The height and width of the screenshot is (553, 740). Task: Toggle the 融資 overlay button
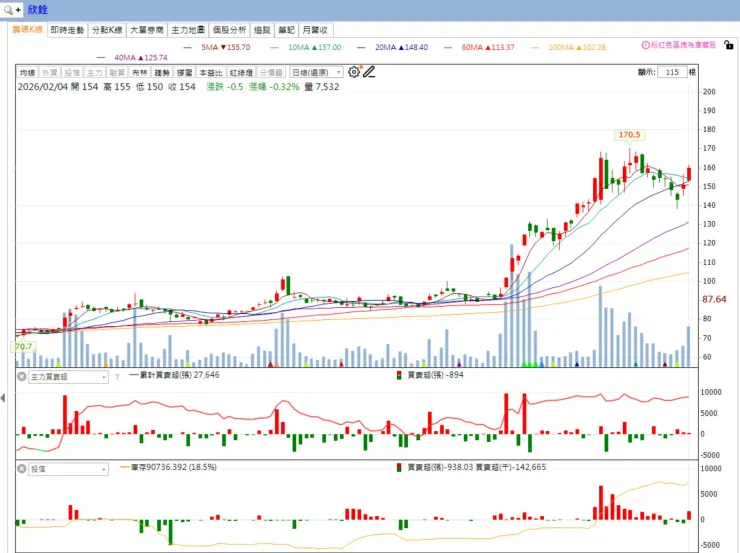[x=117, y=73]
